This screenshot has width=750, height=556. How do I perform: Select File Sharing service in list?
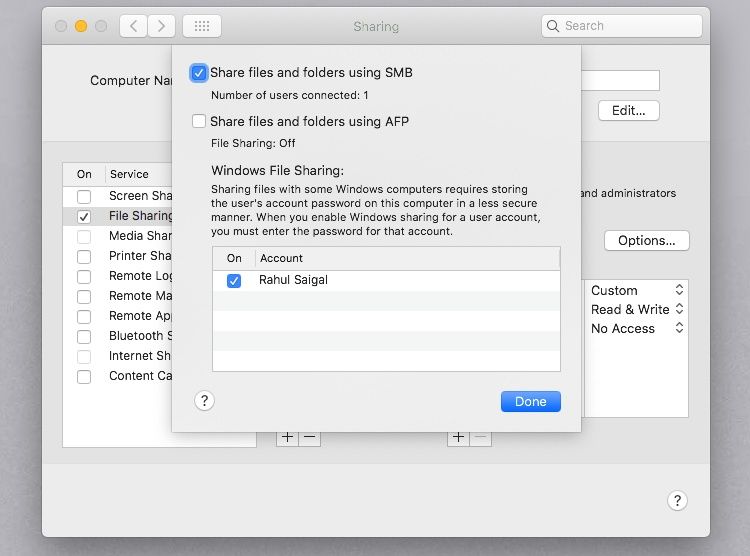(140, 215)
